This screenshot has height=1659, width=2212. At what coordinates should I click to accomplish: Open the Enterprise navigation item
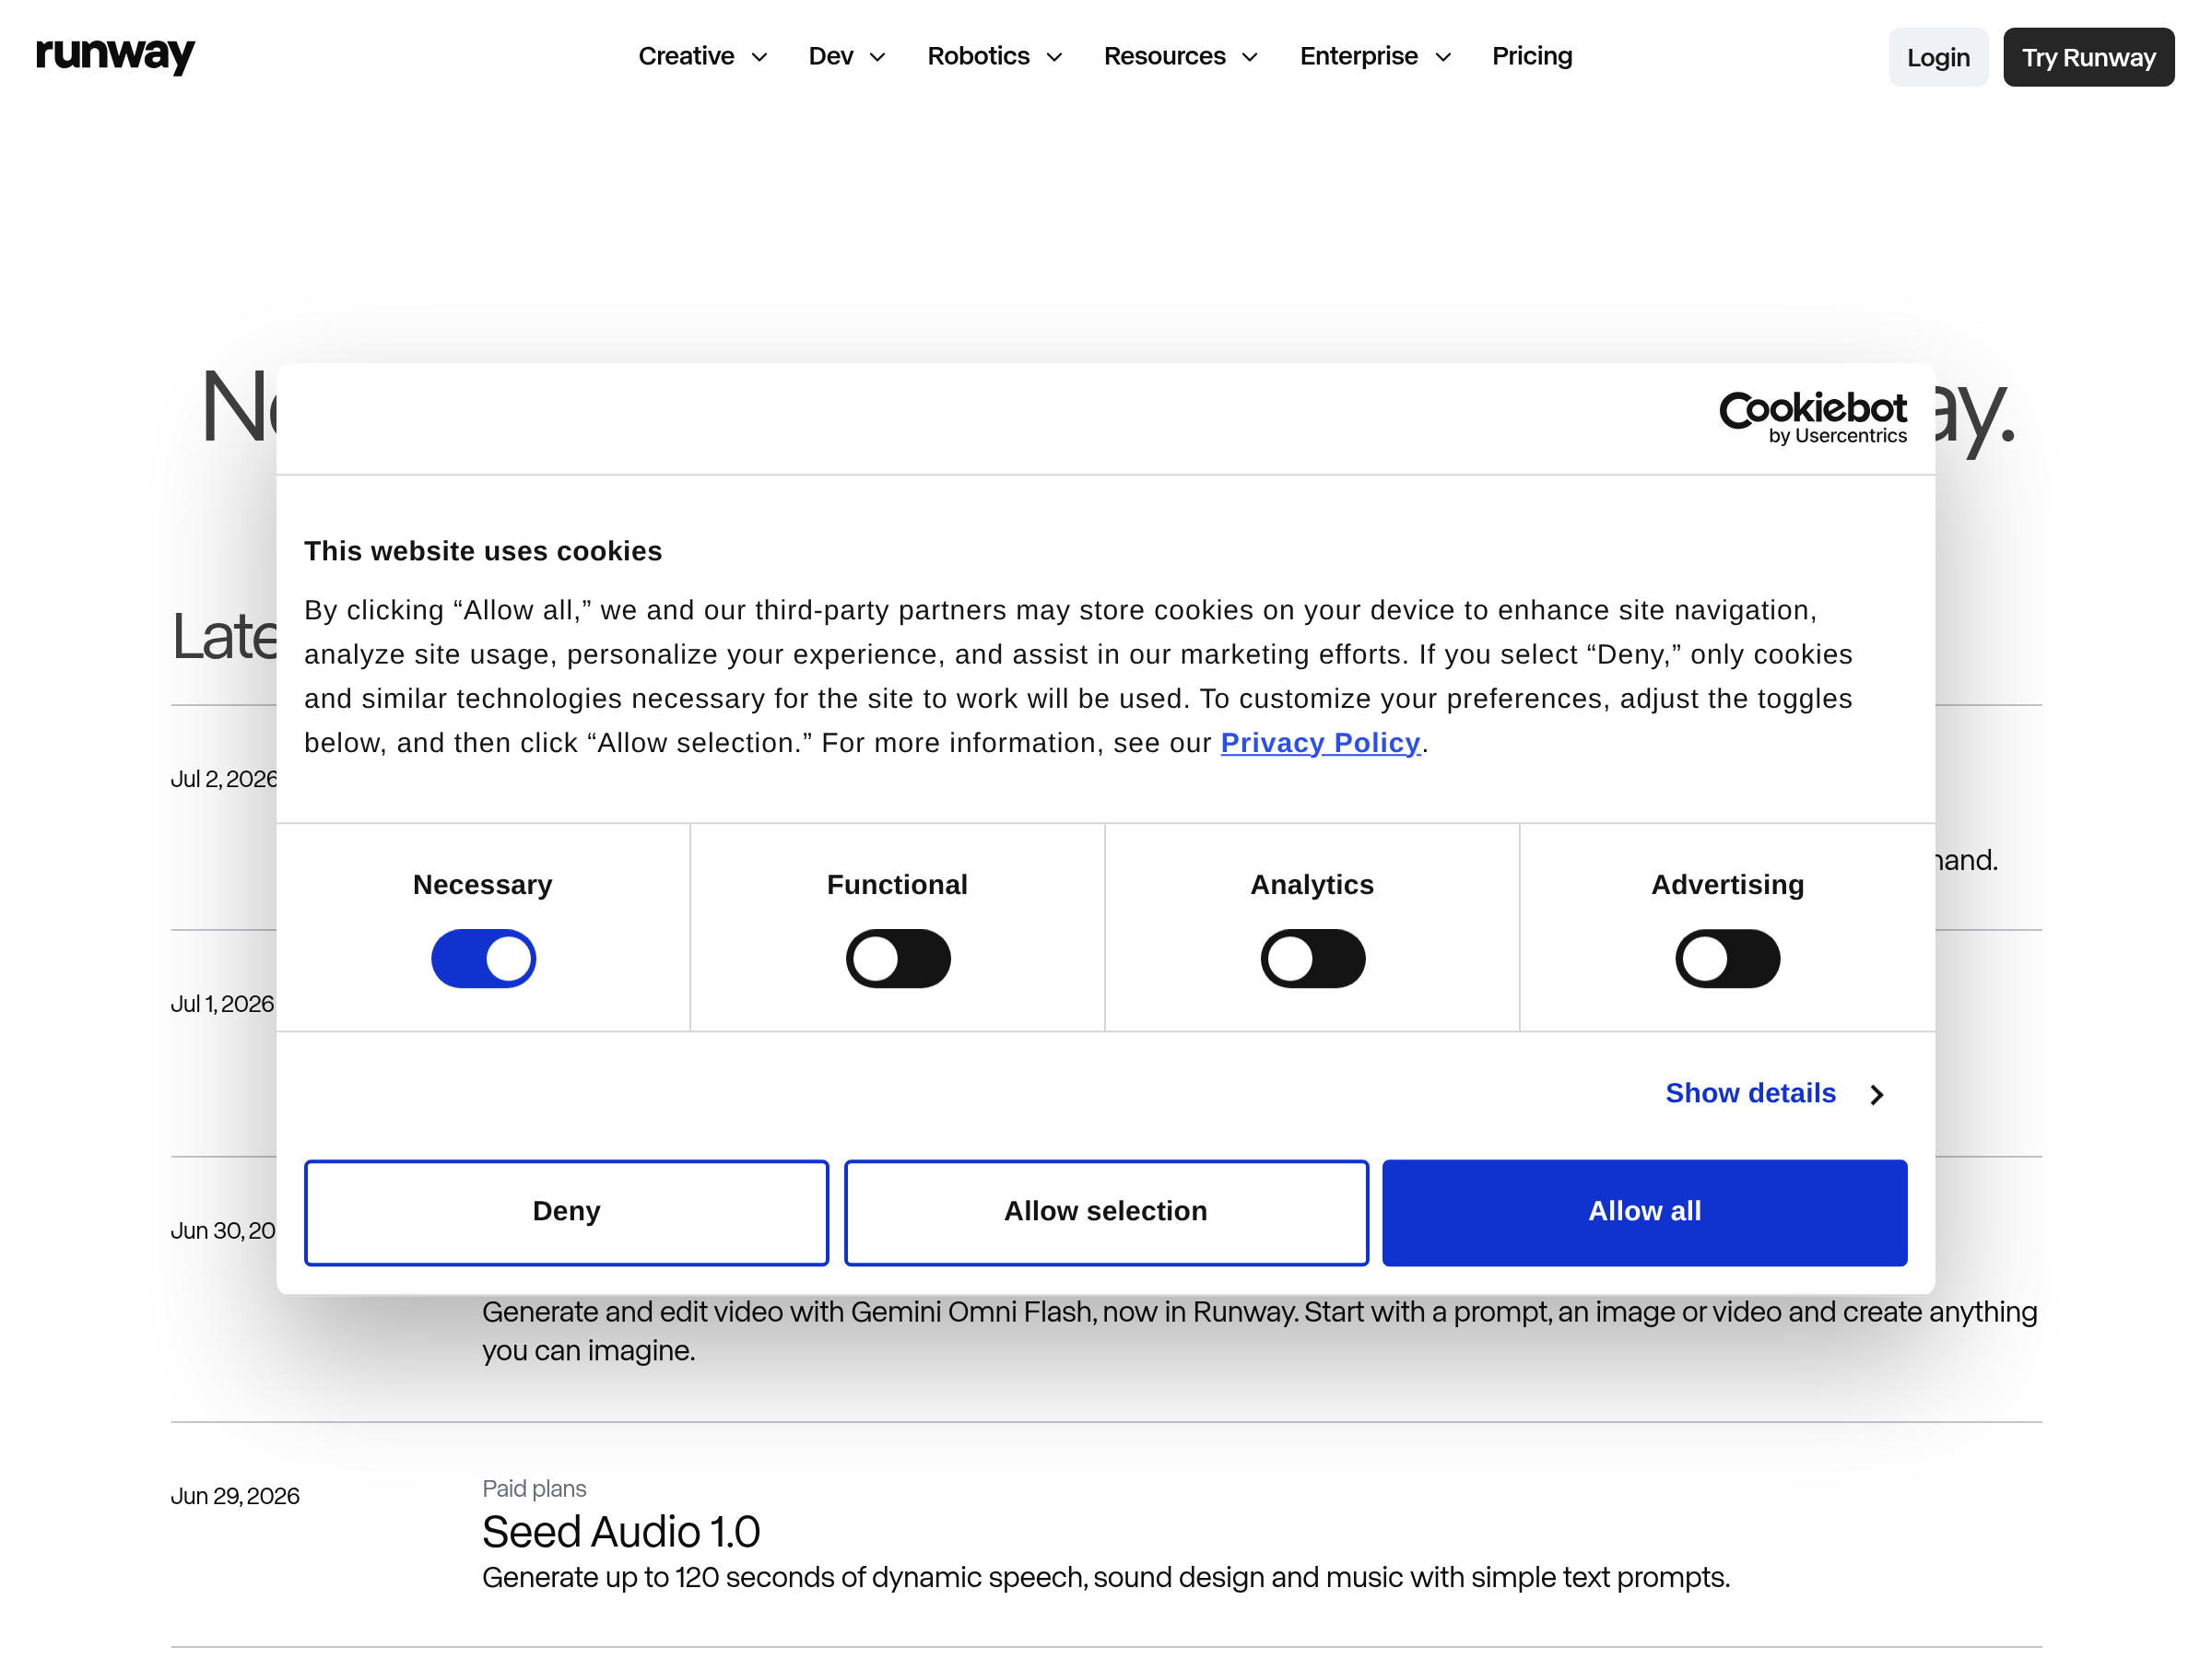(x=1358, y=56)
